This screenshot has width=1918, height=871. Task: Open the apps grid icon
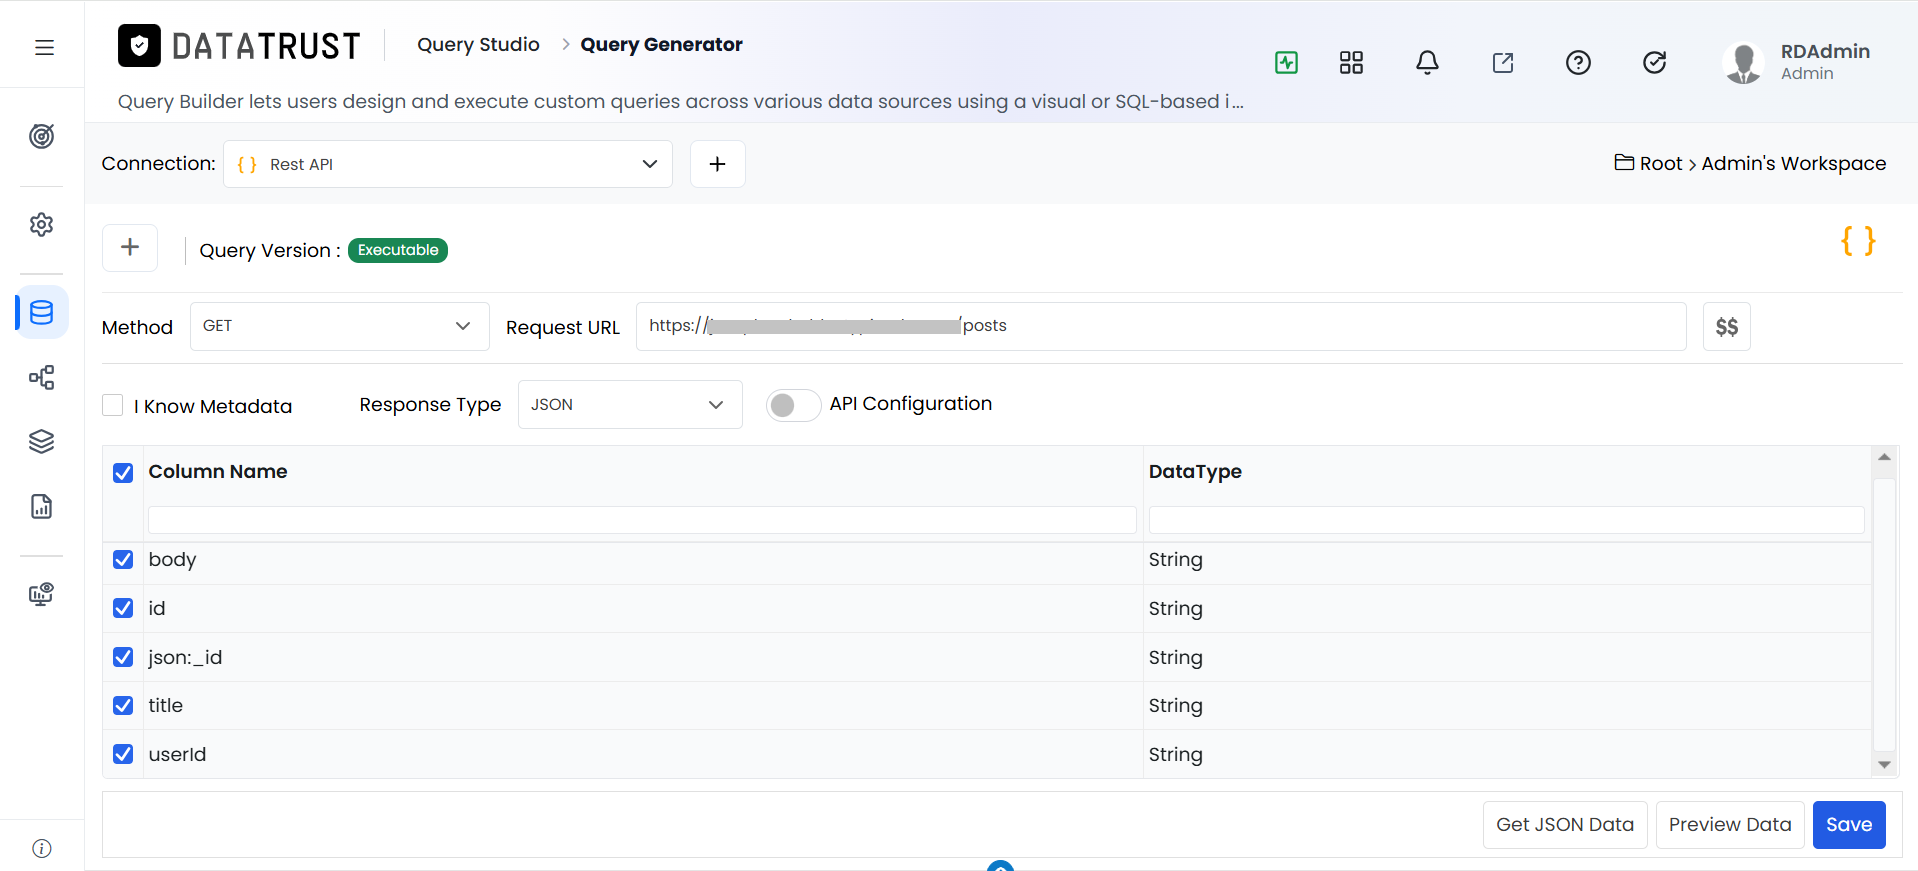coord(1351,63)
